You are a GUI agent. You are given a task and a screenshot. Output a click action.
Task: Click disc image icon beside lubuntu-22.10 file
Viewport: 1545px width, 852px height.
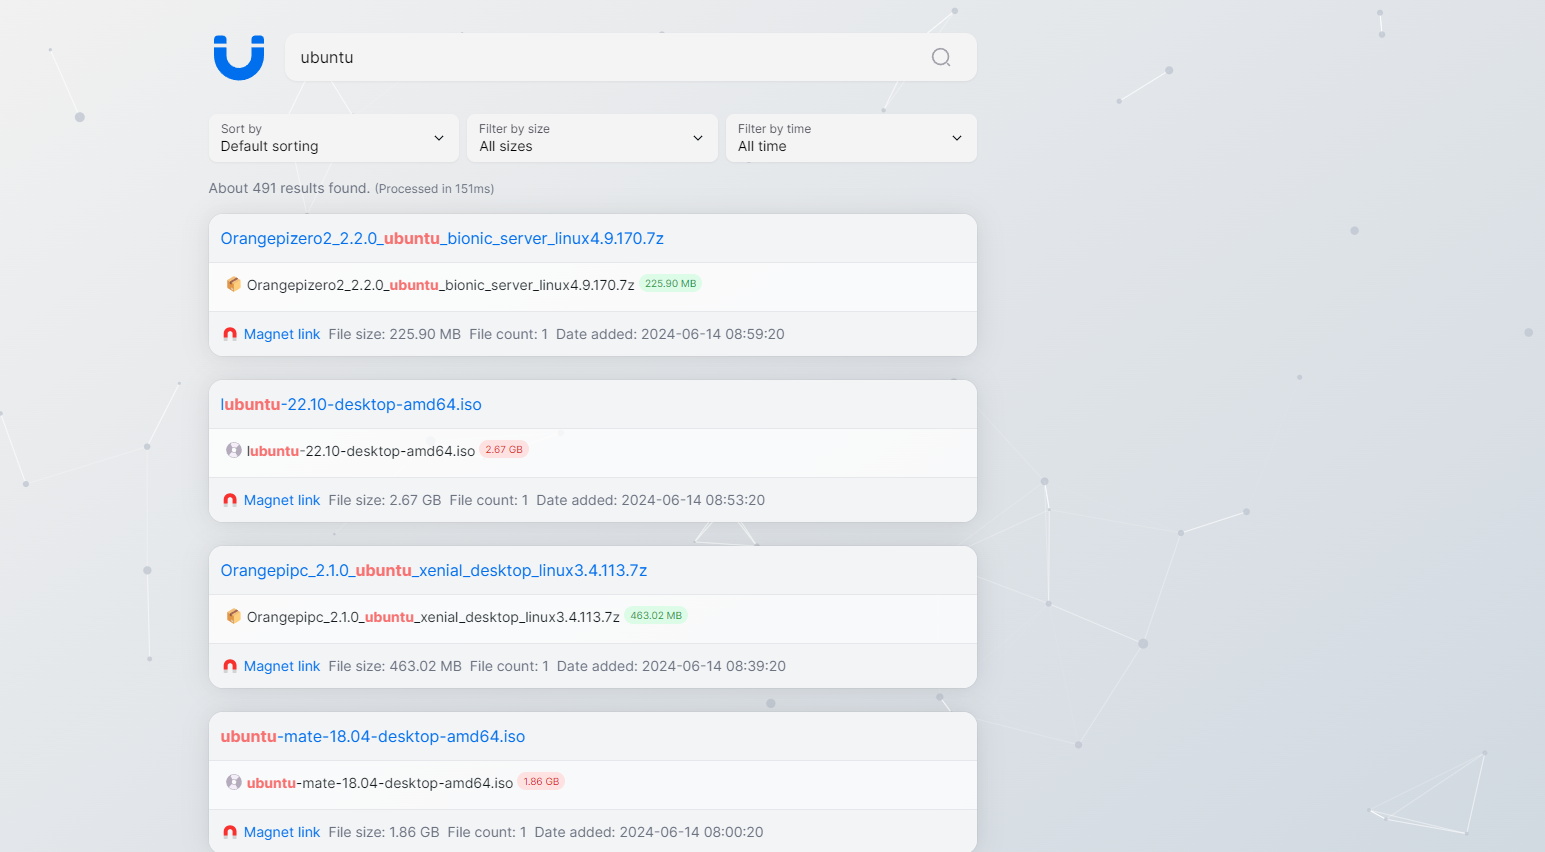233,450
